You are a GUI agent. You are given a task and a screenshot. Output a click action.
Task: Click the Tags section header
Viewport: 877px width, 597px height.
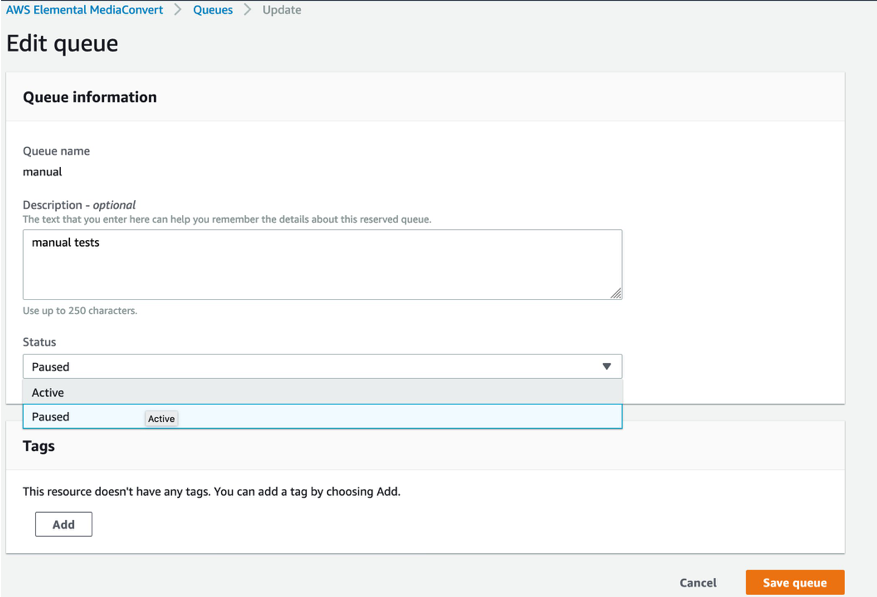point(38,446)
